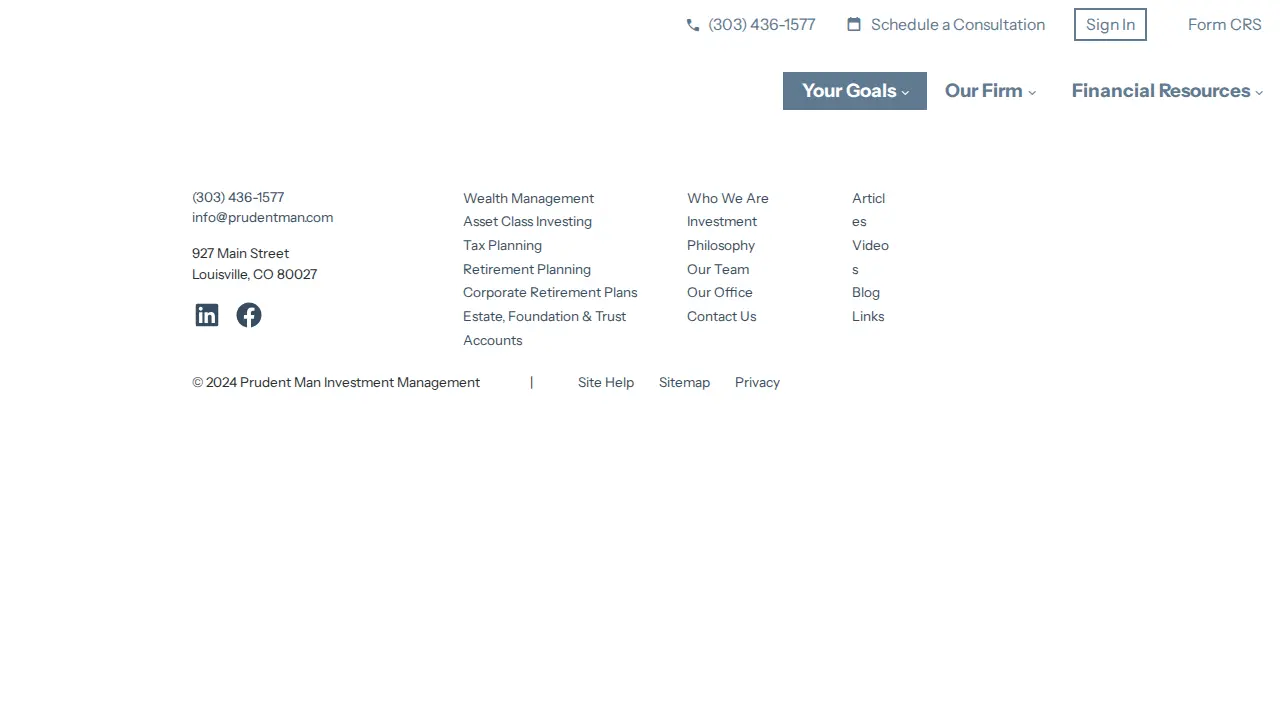This screenshot has height=720, width=1280.
Task: Email info@prudentman.com
Action: point(262,217)
